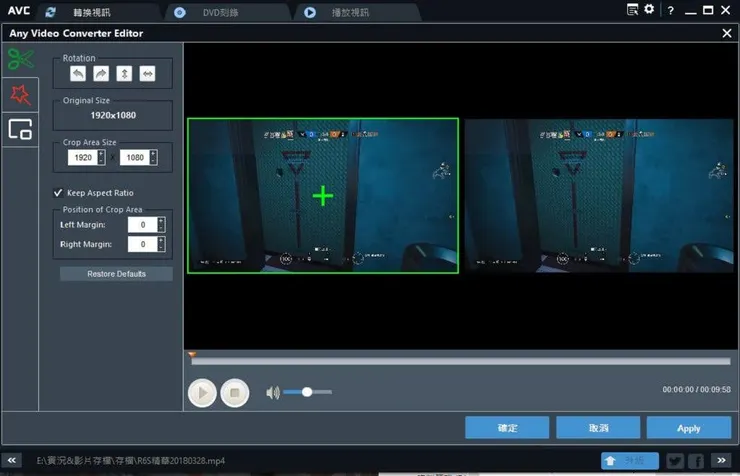Play the video preview
This screenshot has width=740, height=476.
[x=202, y=392]
